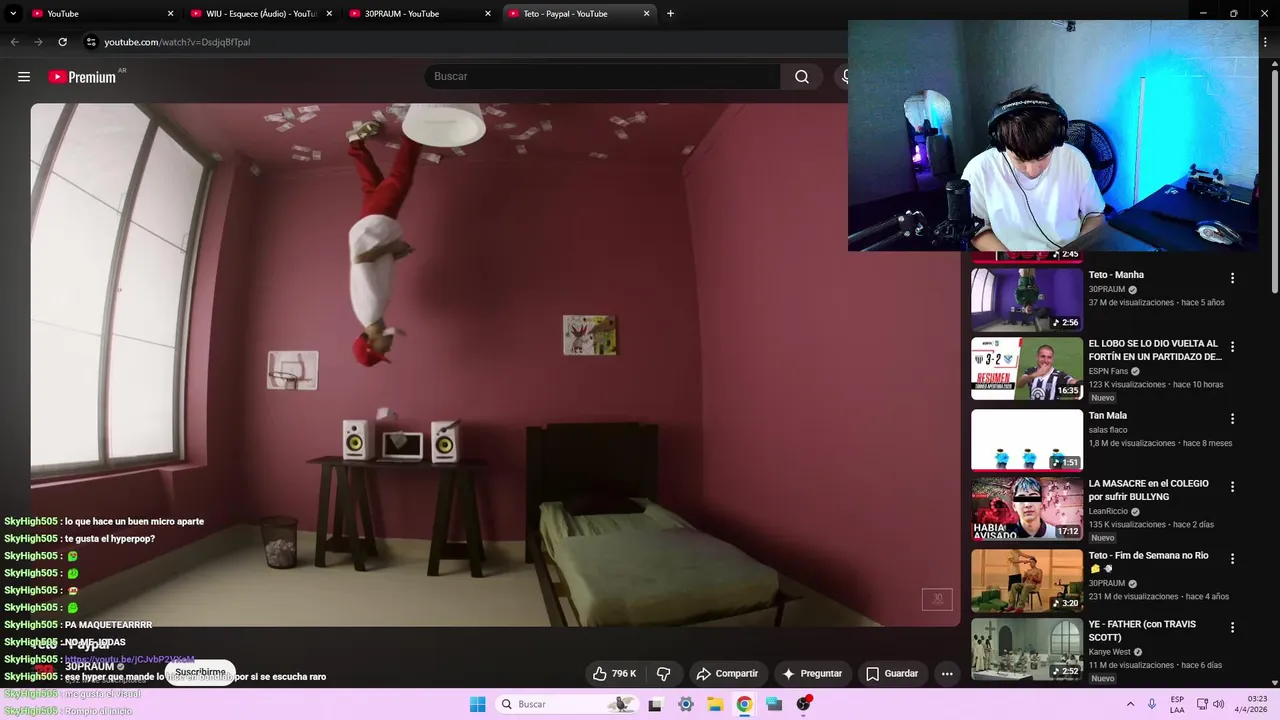Open options menu for EL LOBO video
The image size is (1280, 720).
tap(1232, 347)
